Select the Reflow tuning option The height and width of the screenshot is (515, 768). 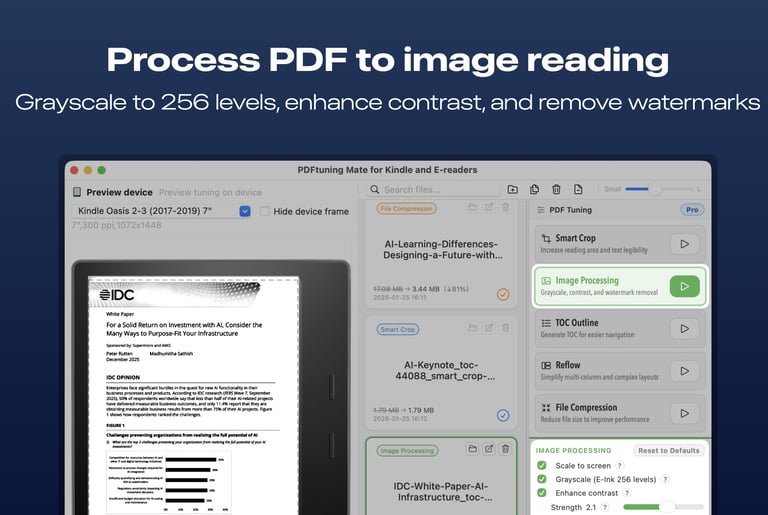pos(619,371)
